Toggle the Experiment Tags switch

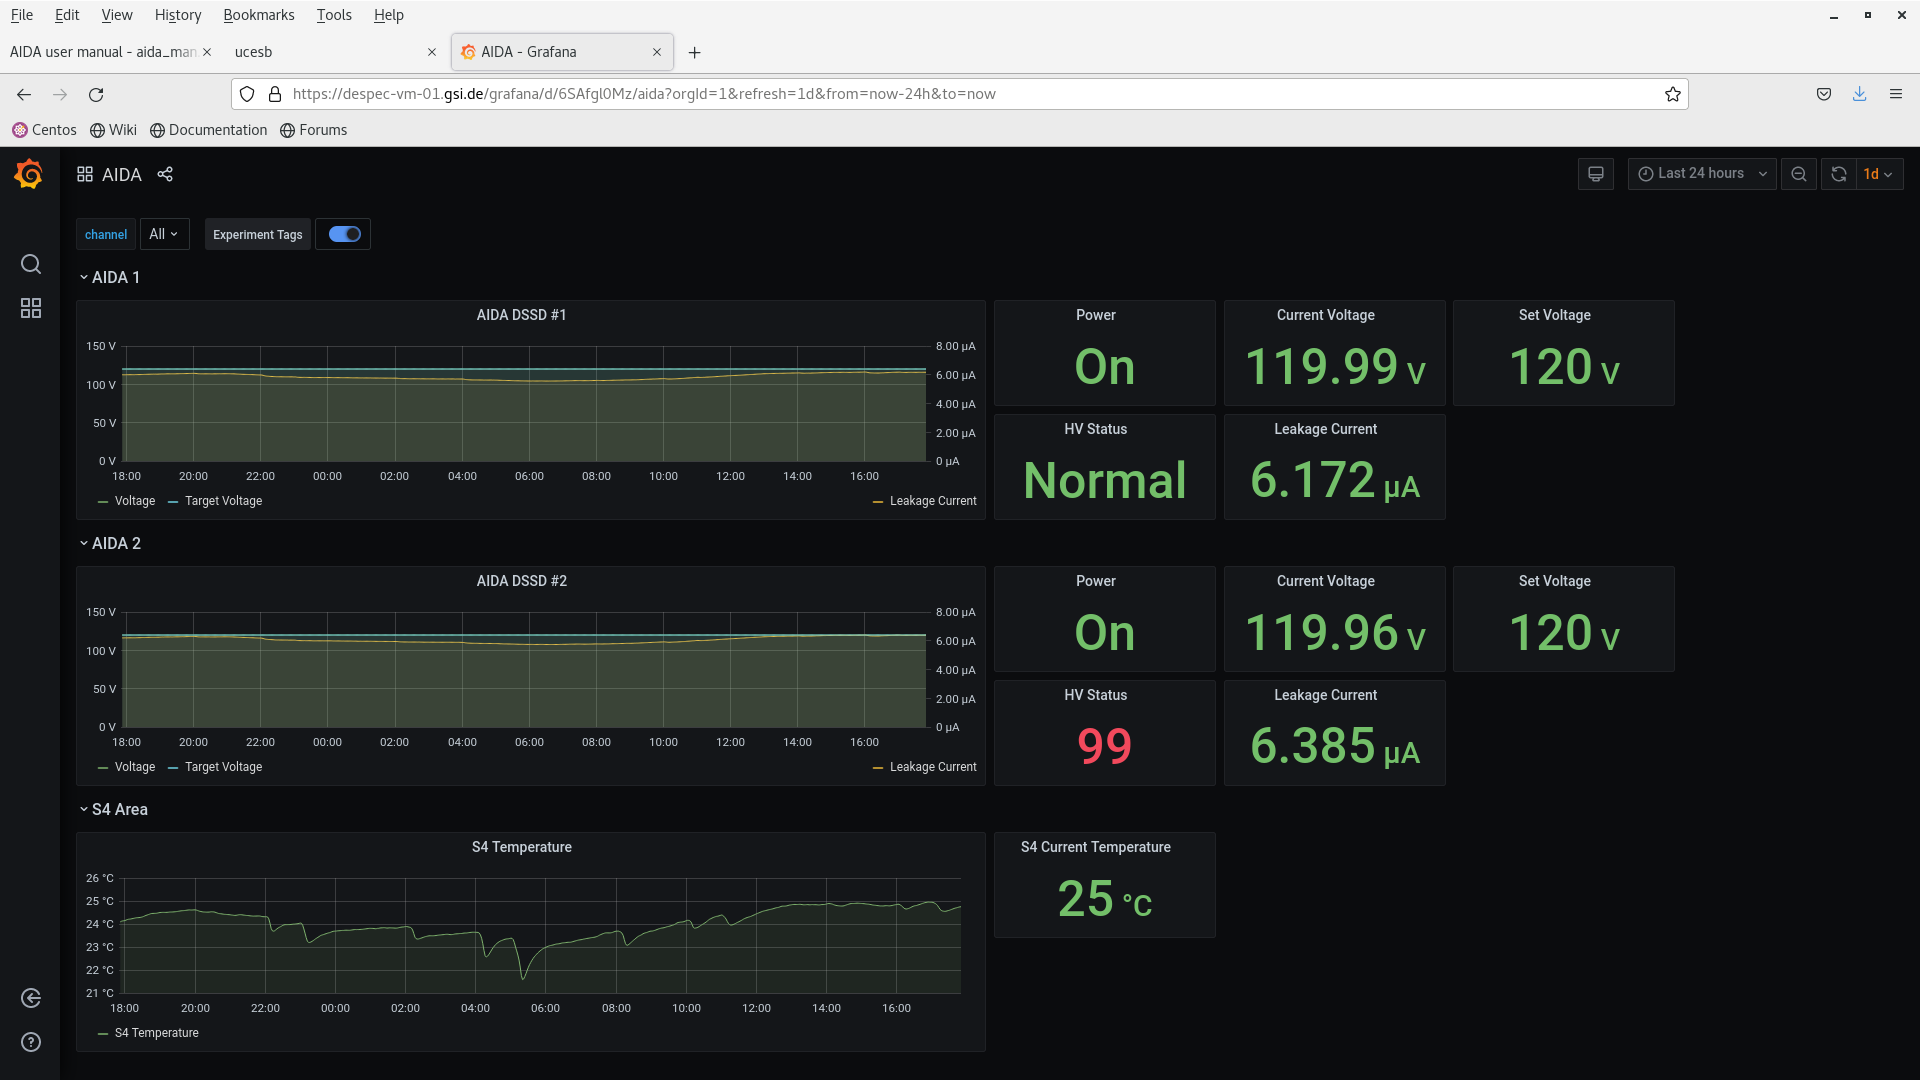[344, 234]
